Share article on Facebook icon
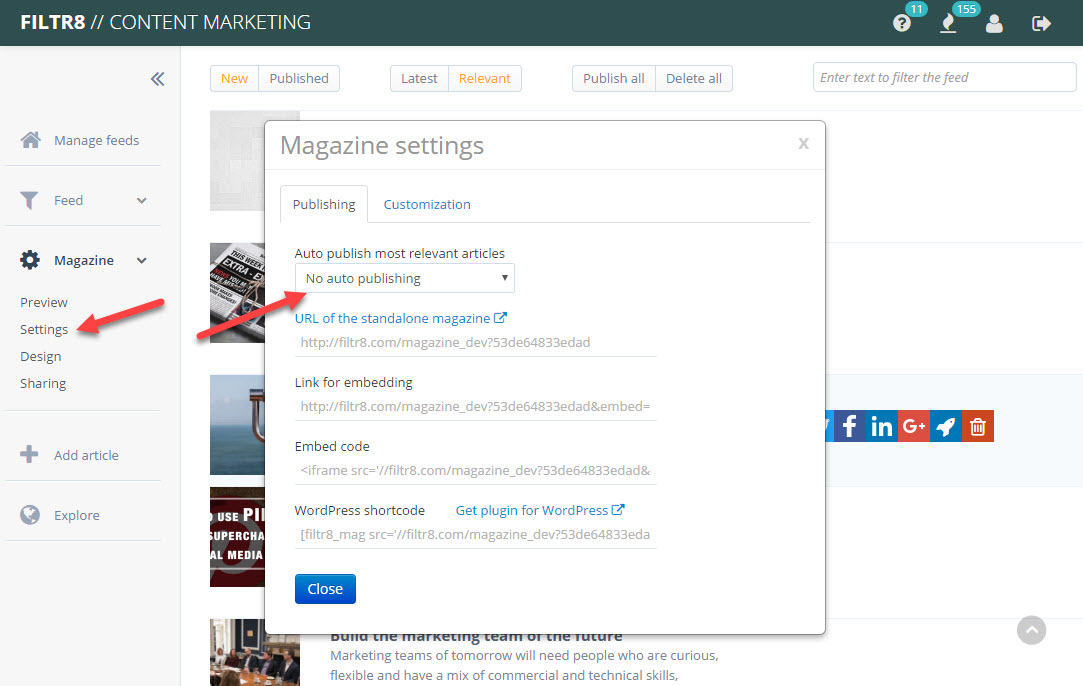This screenshot has height=686, width=1083. pos(850,426)
